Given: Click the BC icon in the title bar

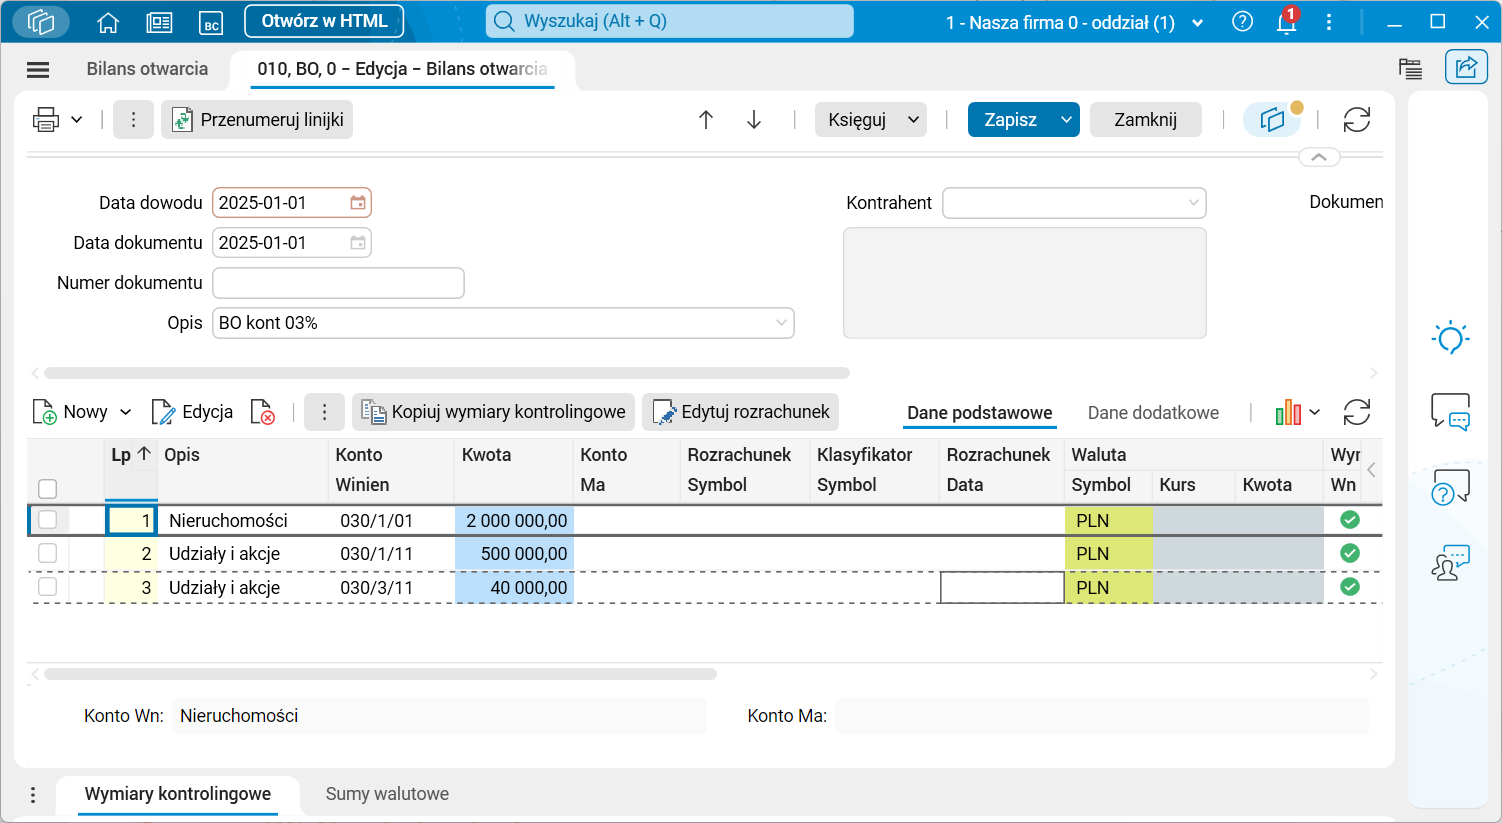Looking at the screenshot, I should pyautogui.click(x=211, y=22).
